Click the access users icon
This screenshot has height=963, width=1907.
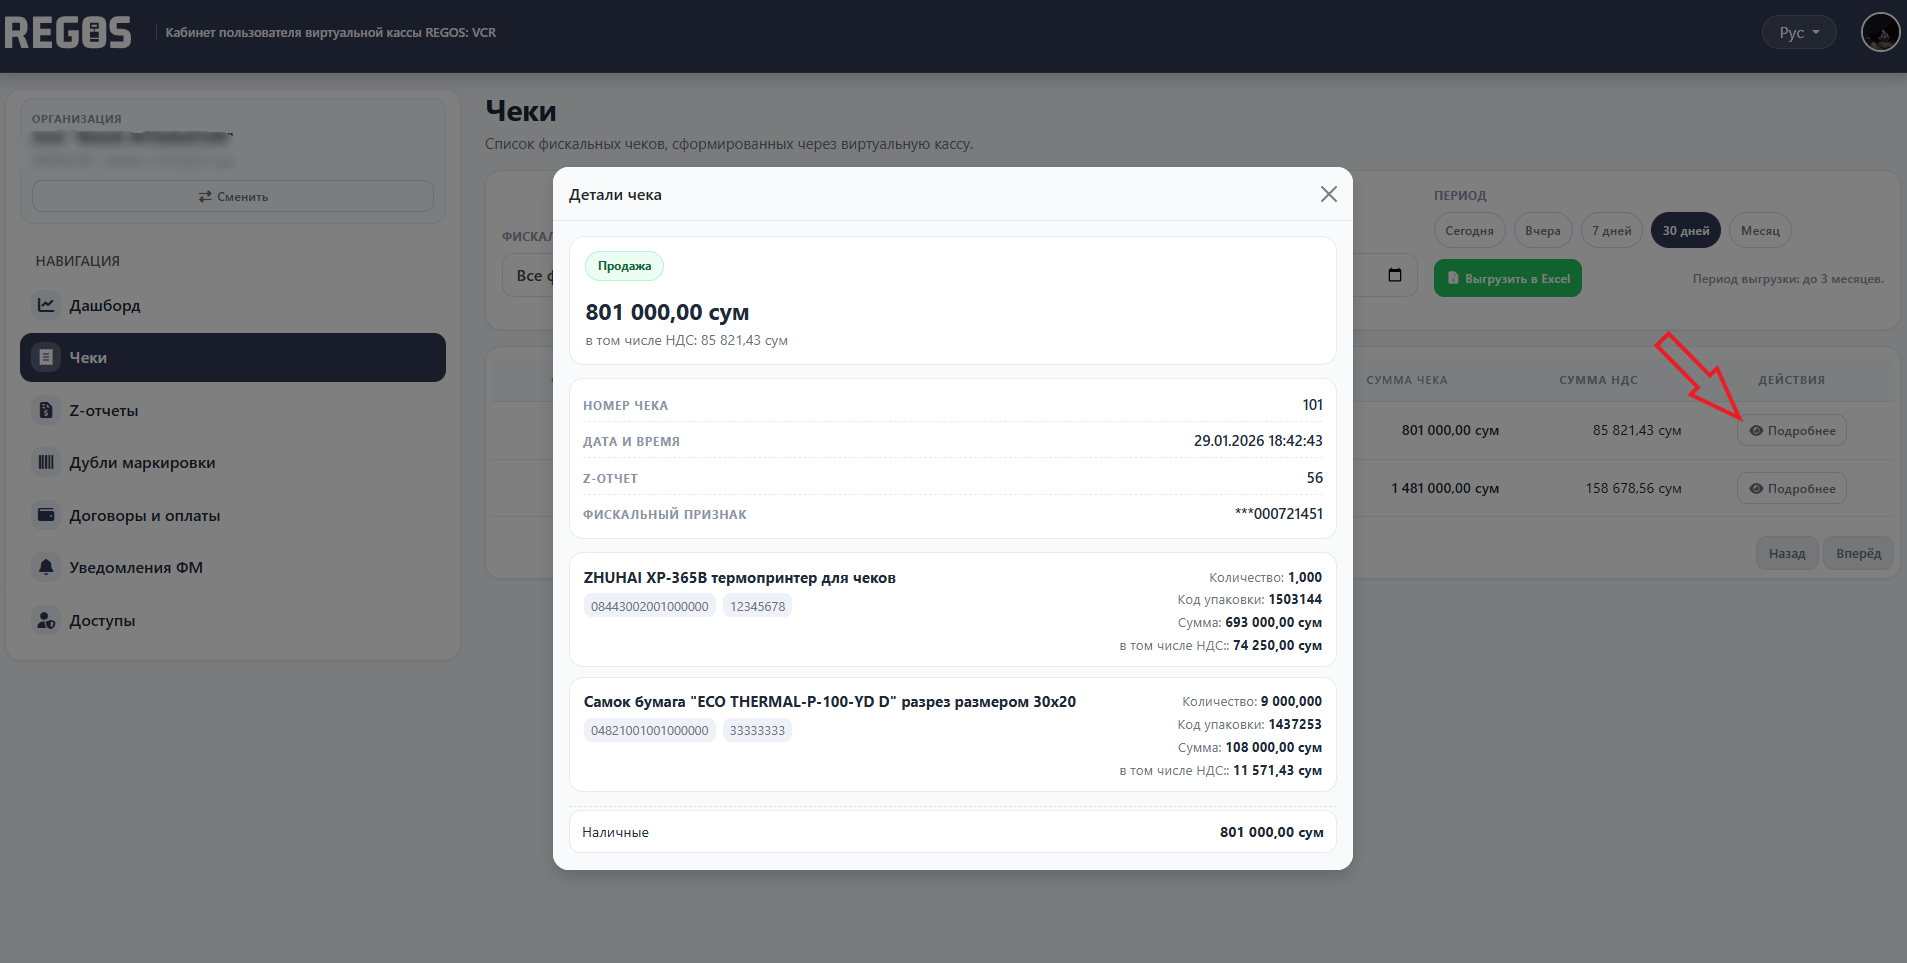46,620
